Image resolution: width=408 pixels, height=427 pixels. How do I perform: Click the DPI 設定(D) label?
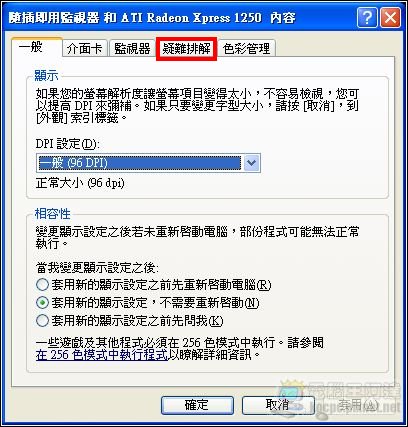point(68,144)
